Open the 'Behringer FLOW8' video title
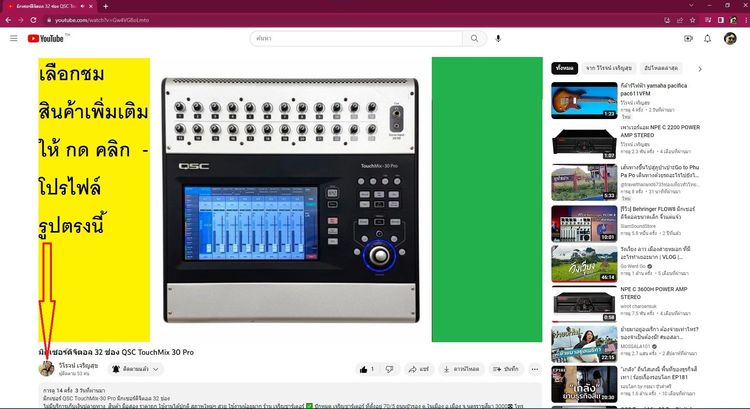This screenshot has height=409, width=750. pos(658,213)
